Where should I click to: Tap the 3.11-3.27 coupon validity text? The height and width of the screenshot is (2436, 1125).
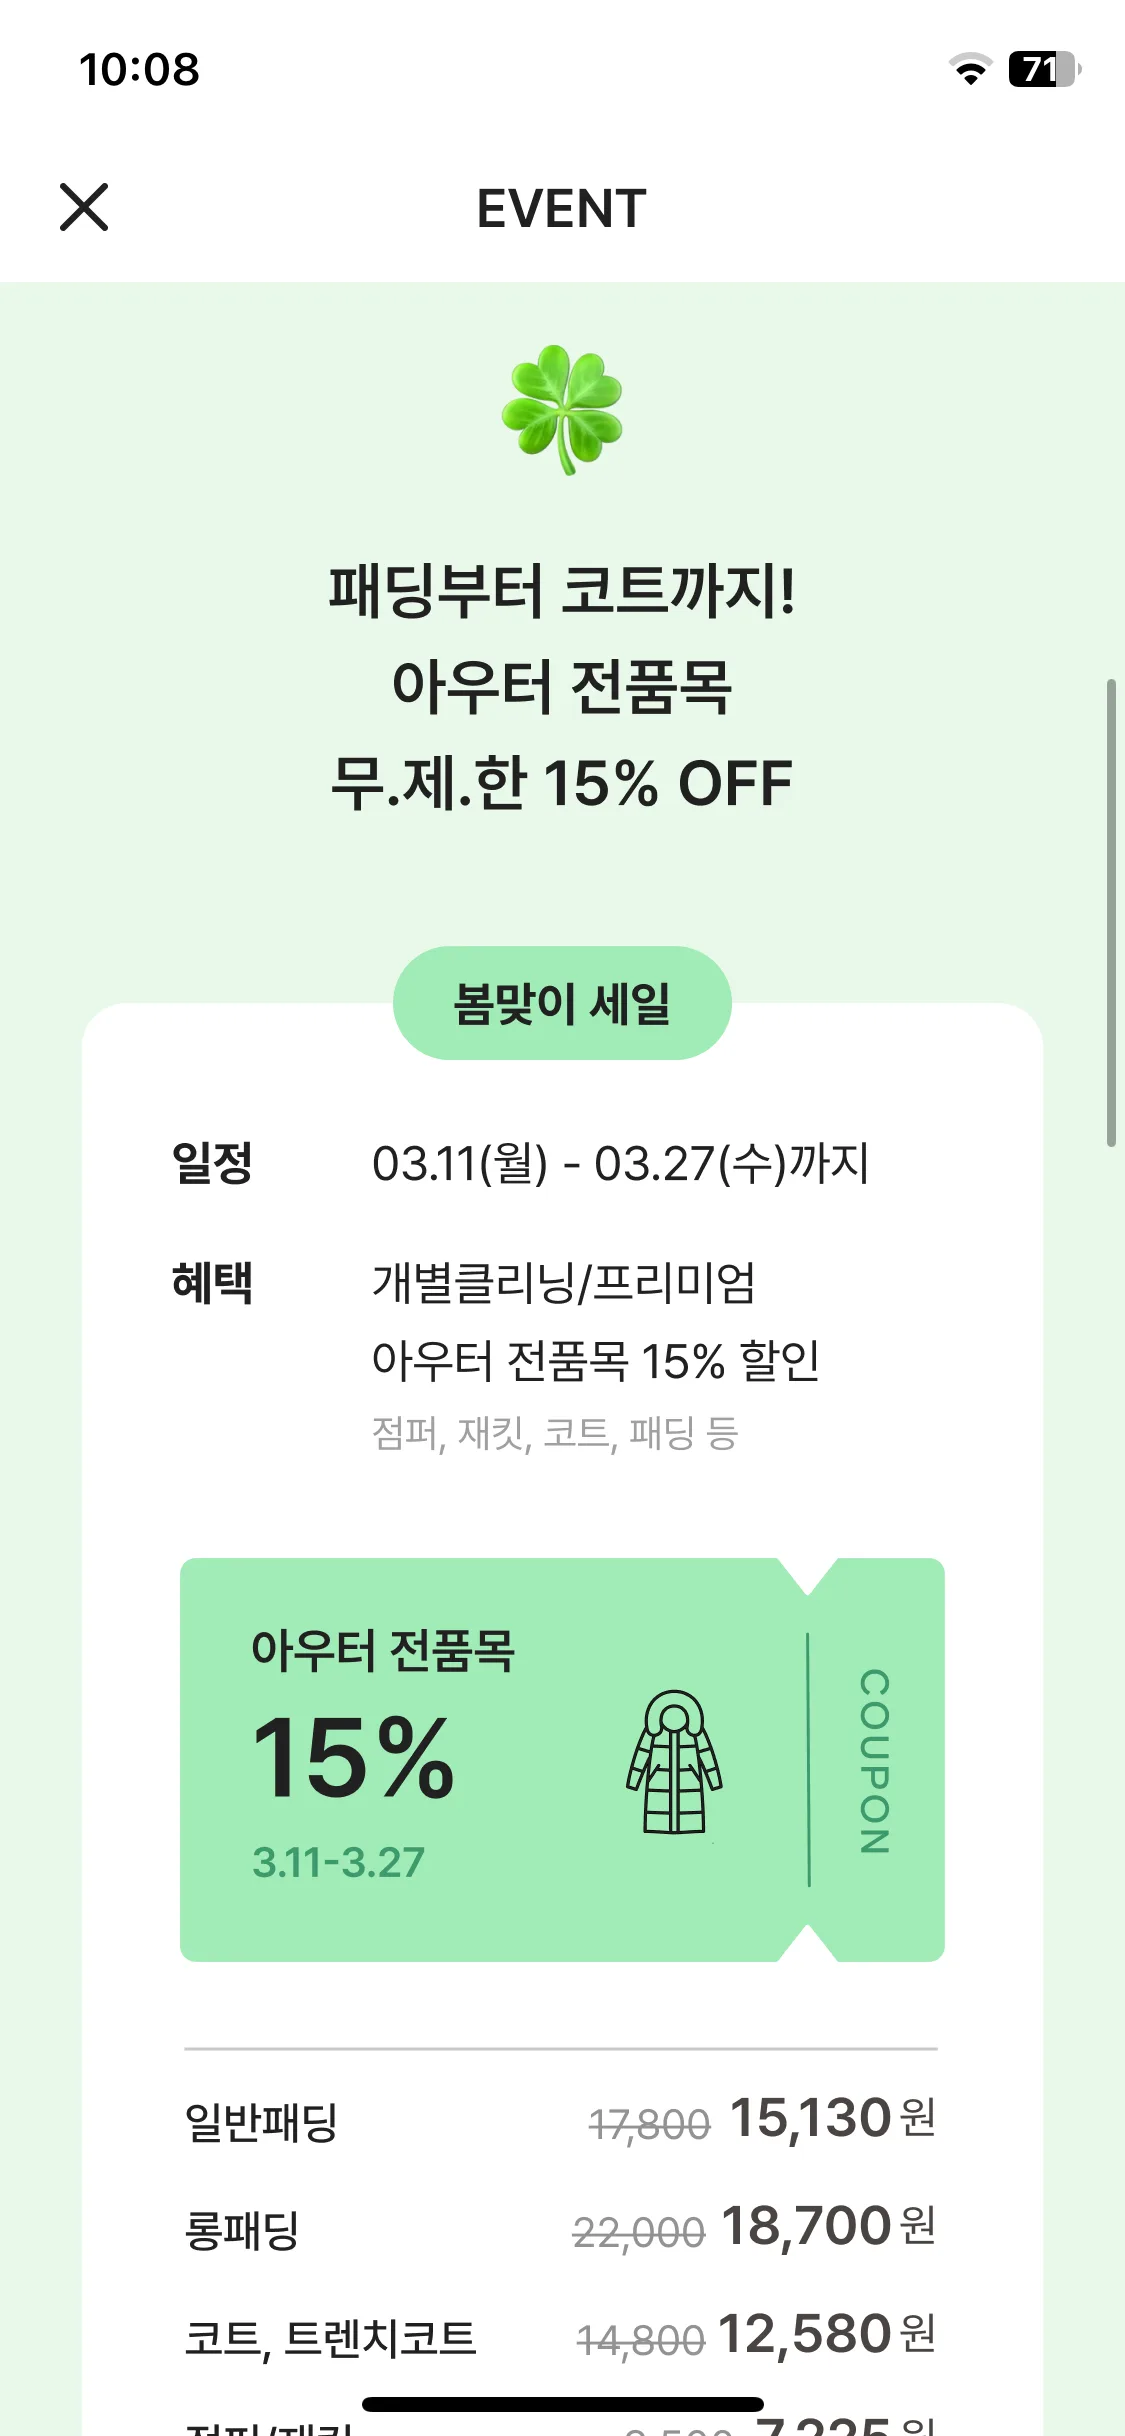click(338, 1862)
